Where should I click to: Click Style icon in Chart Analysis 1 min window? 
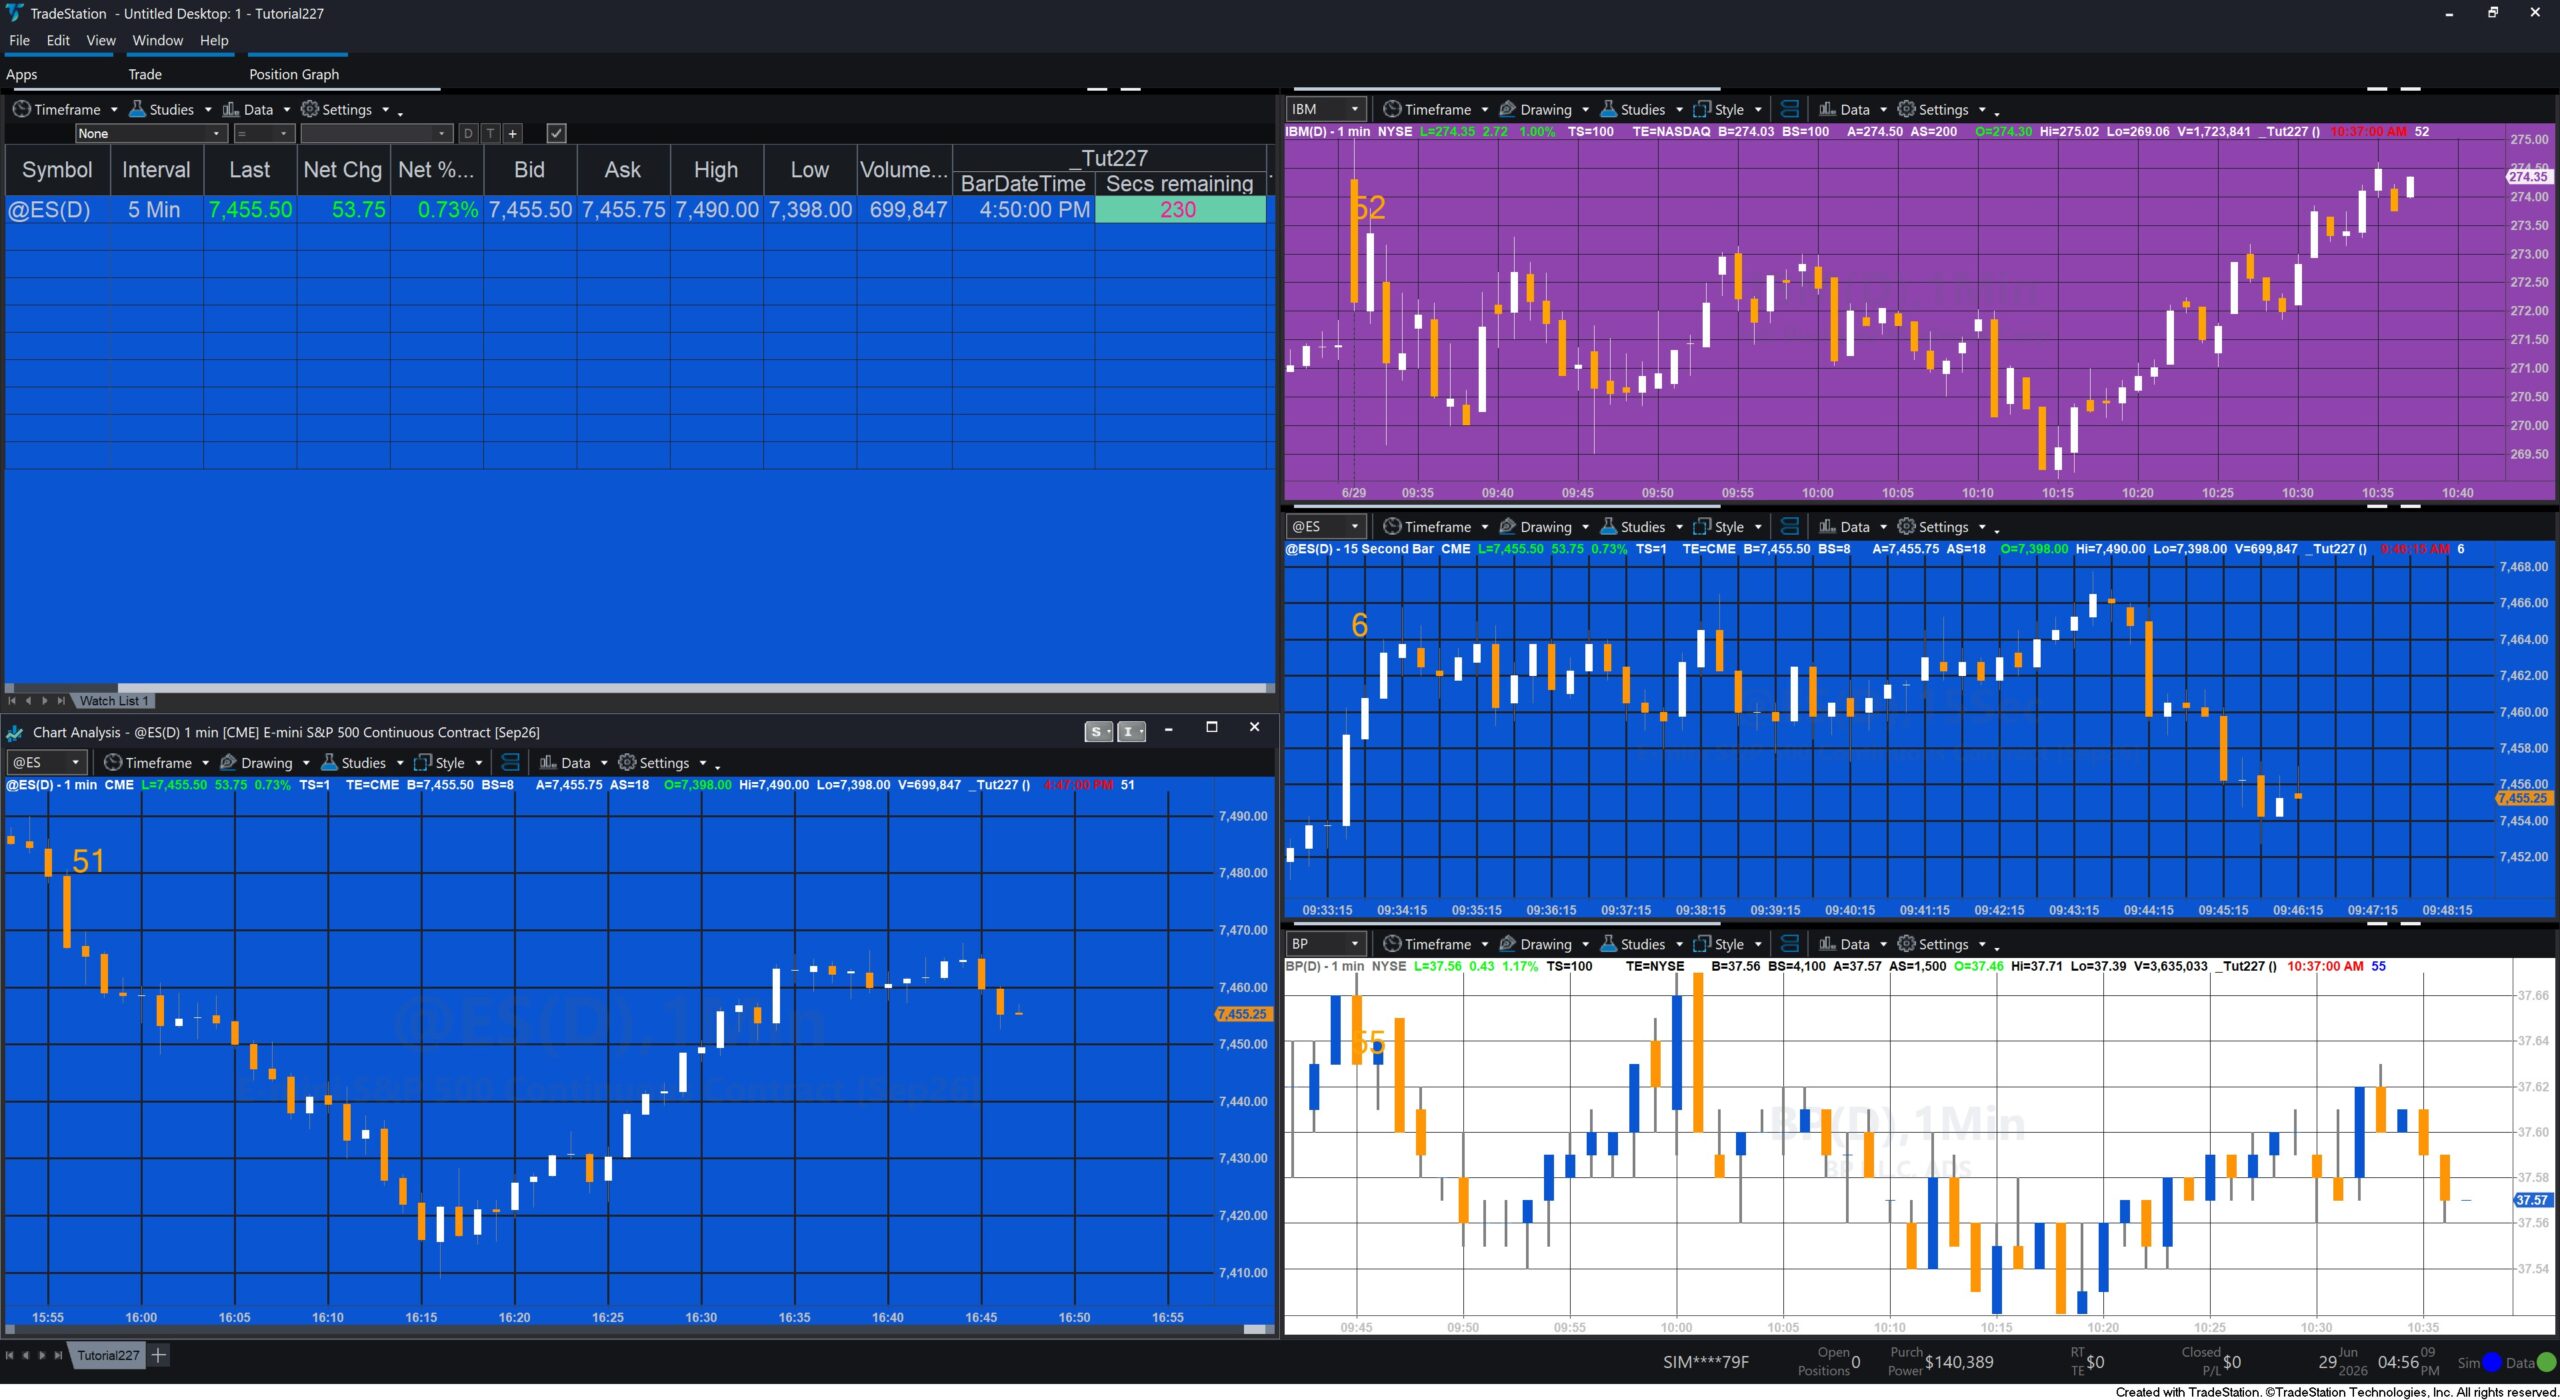[423, 762]
